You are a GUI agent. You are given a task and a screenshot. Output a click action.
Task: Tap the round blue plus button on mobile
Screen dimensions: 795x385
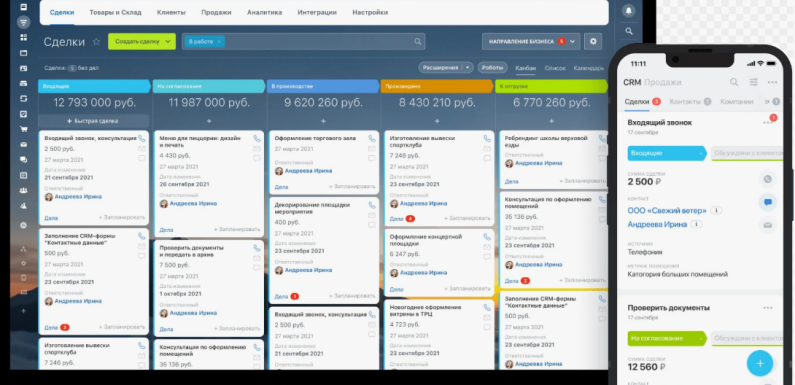click(760, 363)
